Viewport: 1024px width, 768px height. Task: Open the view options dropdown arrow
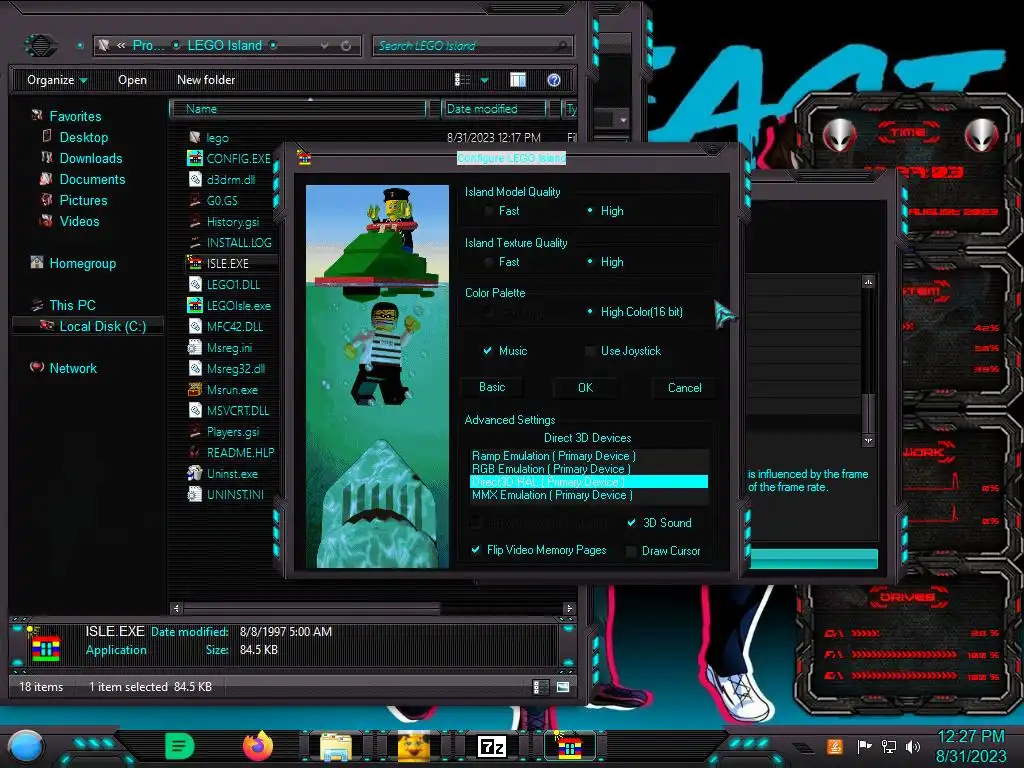point(485,80)
